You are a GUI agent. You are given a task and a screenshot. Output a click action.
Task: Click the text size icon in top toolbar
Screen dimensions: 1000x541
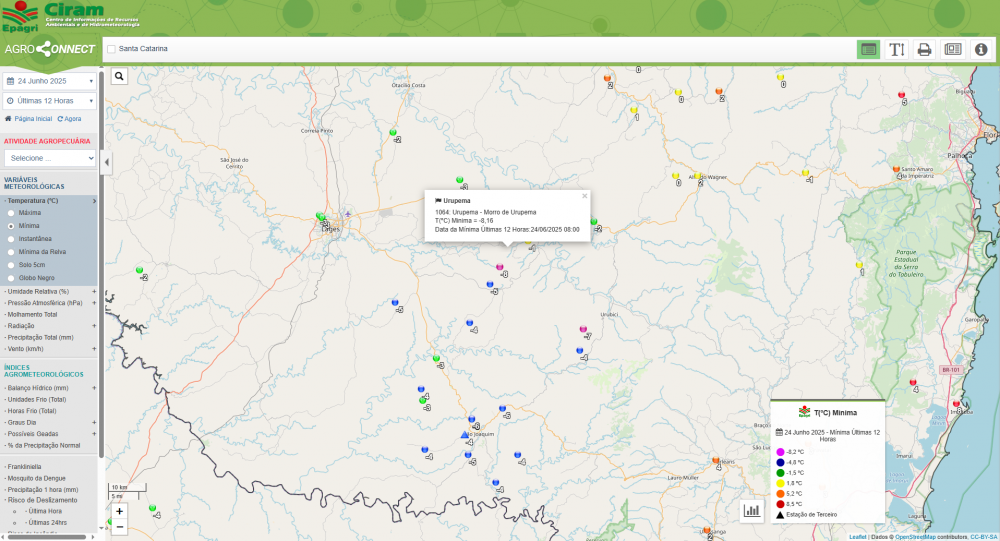click(897, 49)
